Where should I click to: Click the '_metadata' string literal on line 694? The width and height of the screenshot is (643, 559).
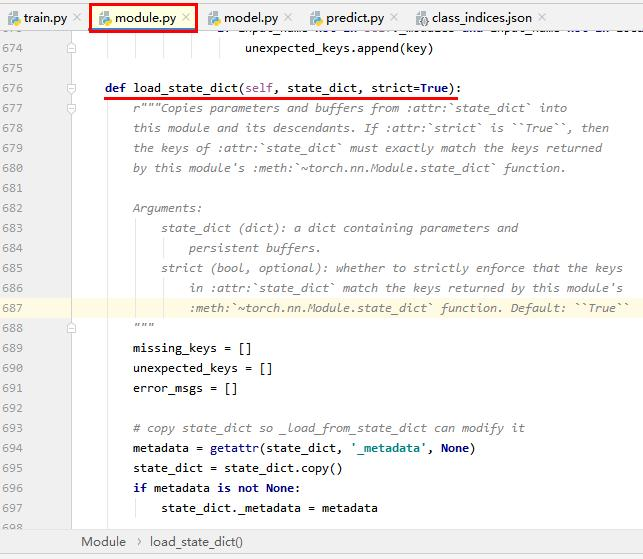[x=388, y=448]
